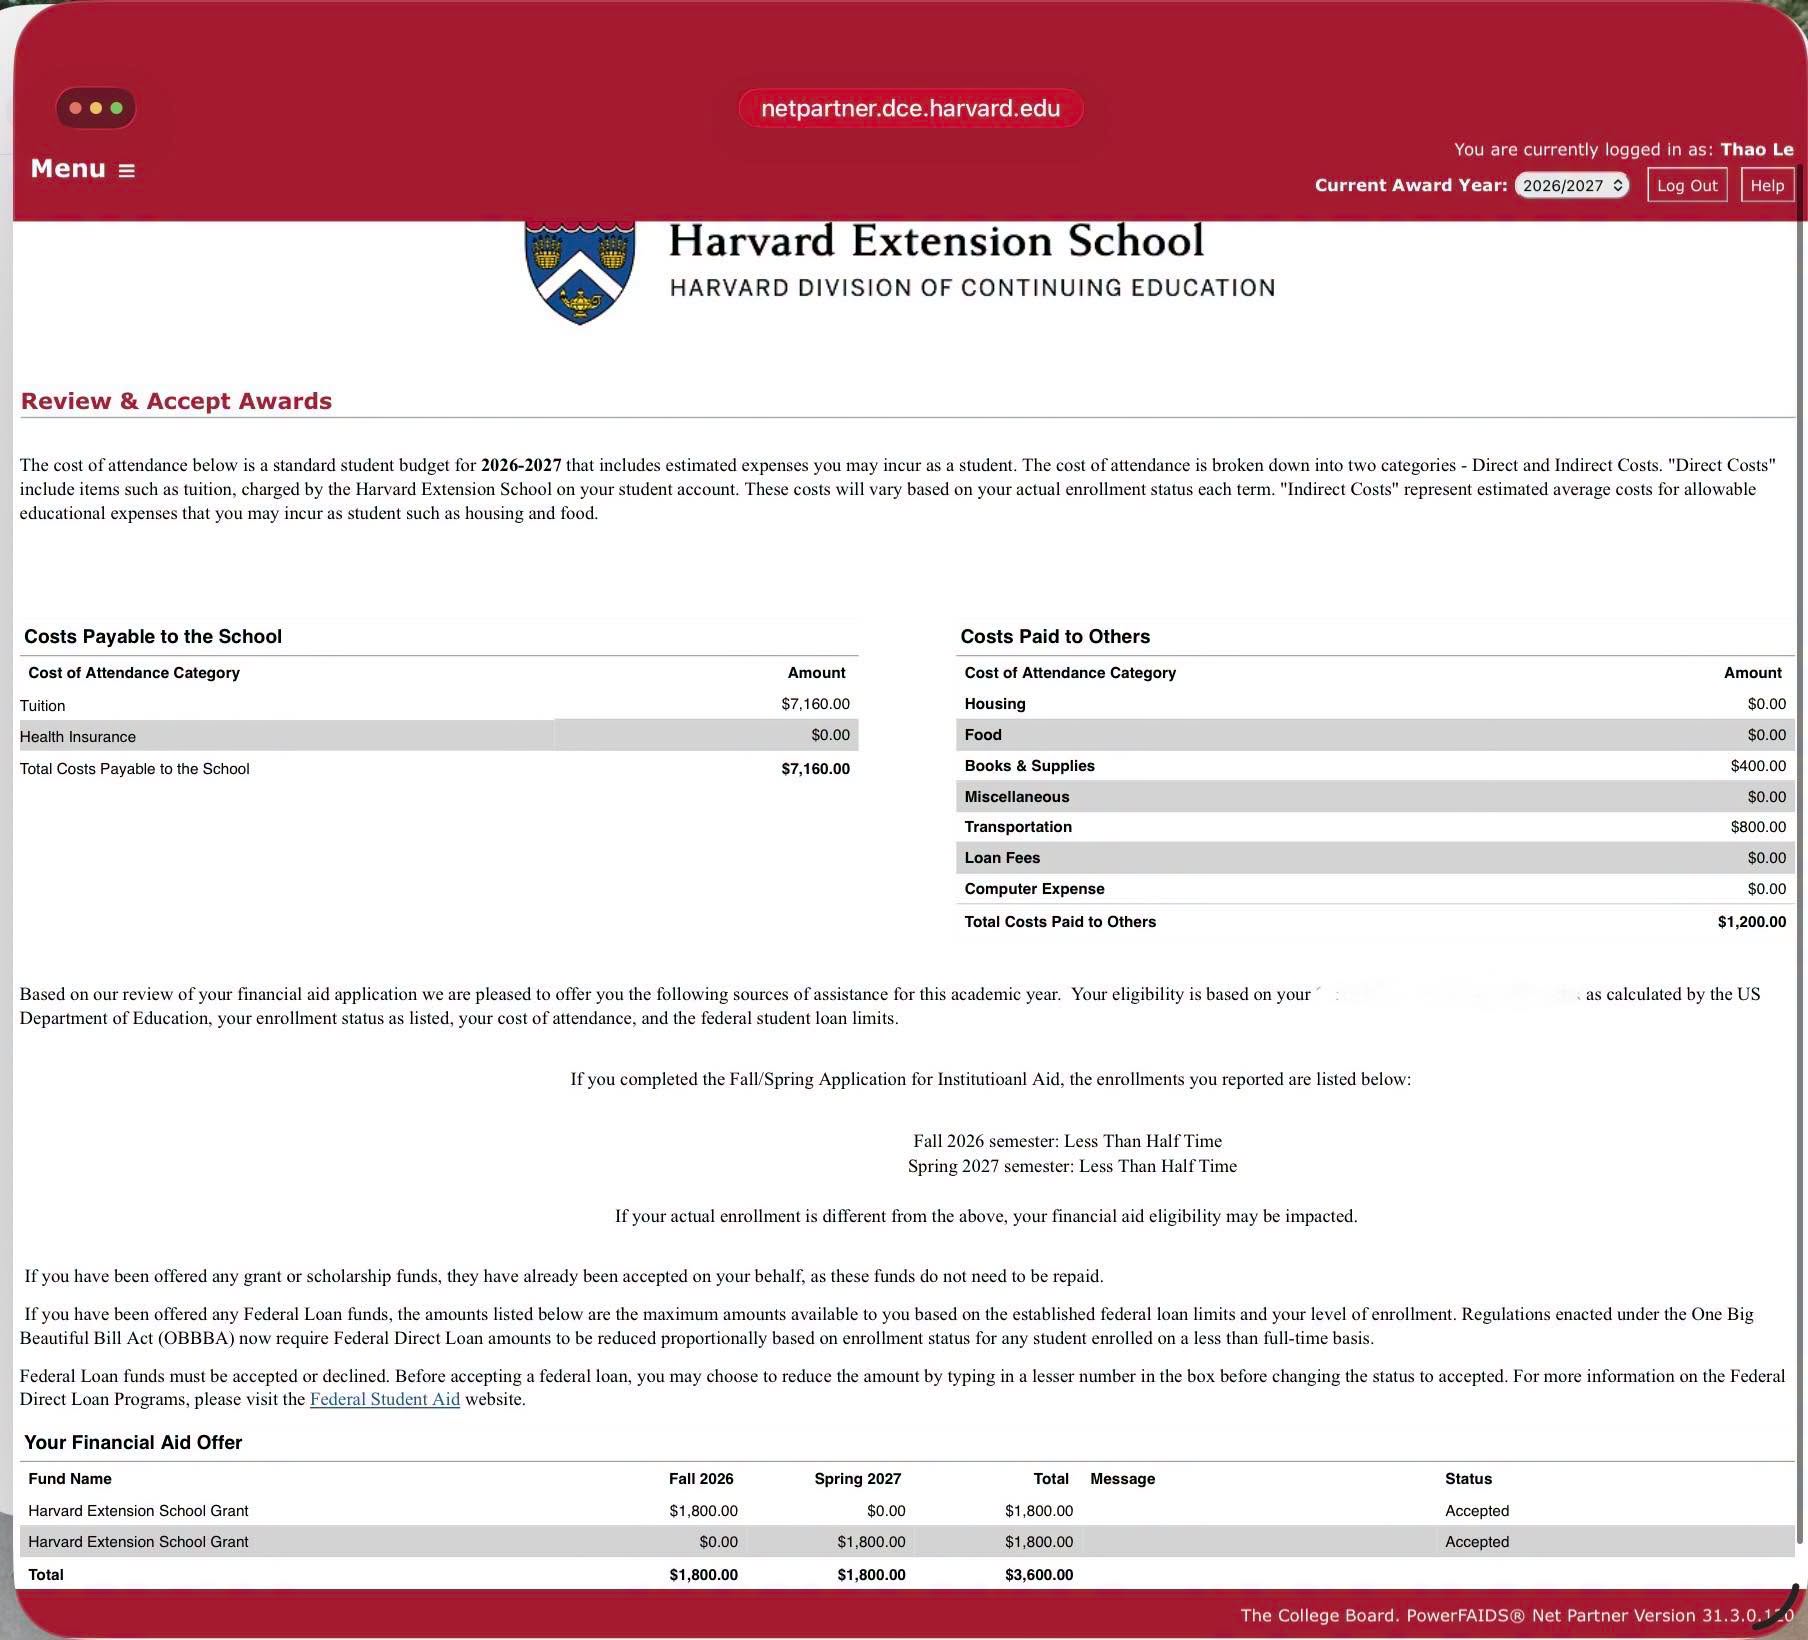Expand the Current Award Year 2026/2027 dropdown

tap(1571, 185)
